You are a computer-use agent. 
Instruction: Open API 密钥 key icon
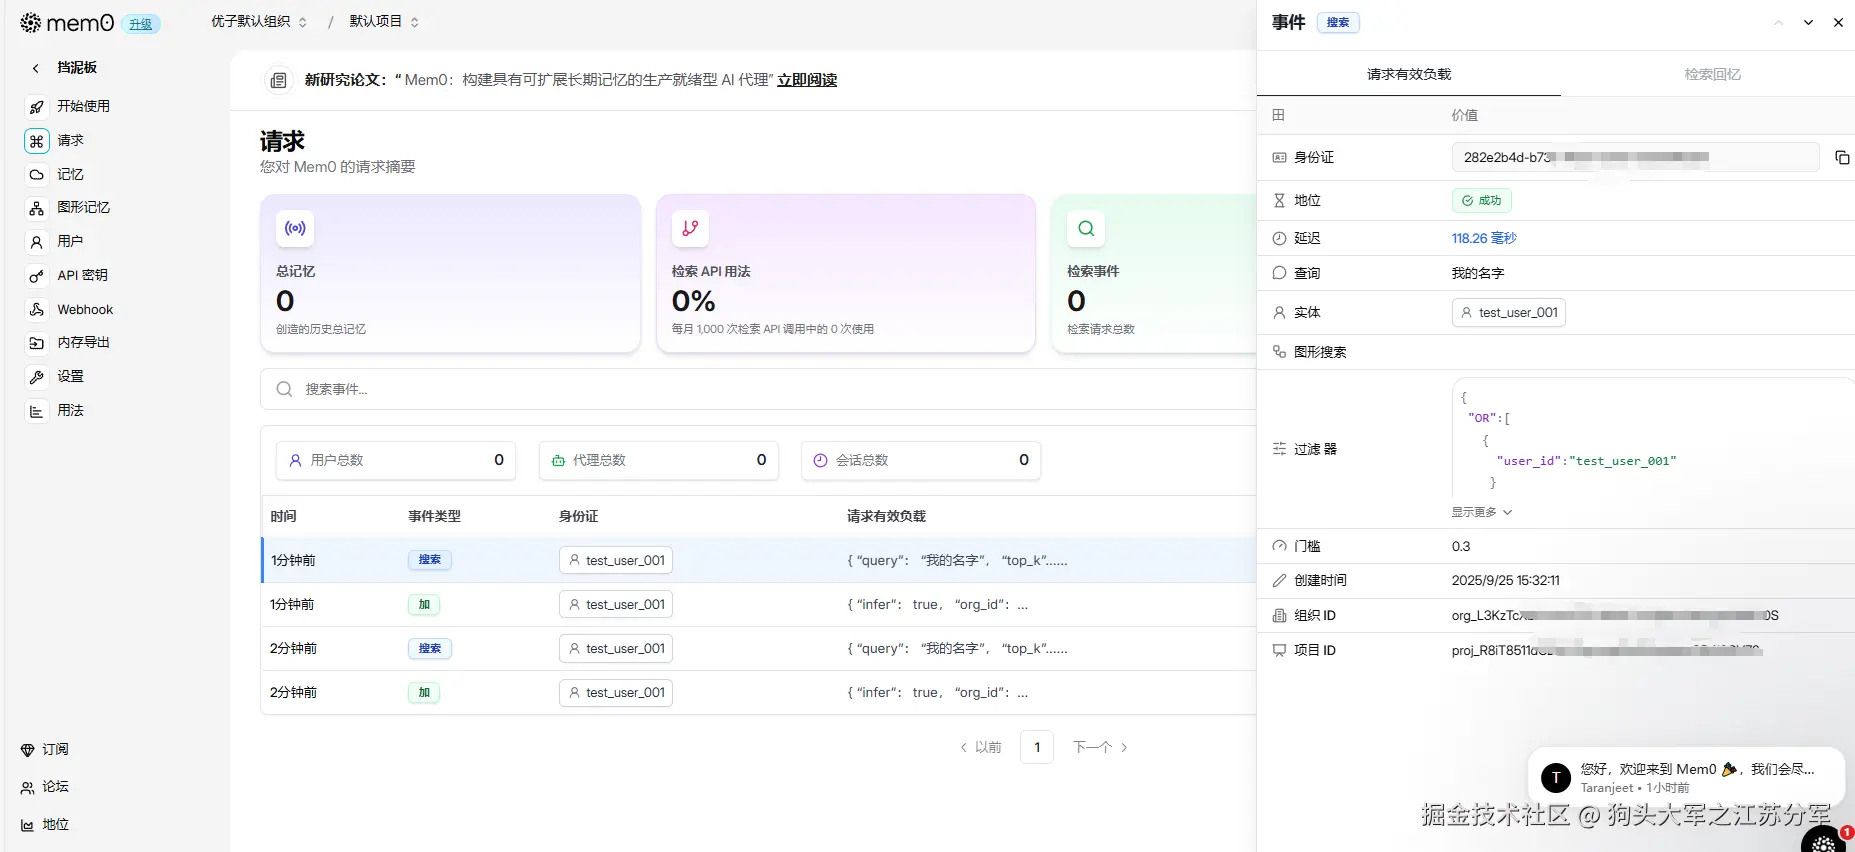(x=37, y=276)
